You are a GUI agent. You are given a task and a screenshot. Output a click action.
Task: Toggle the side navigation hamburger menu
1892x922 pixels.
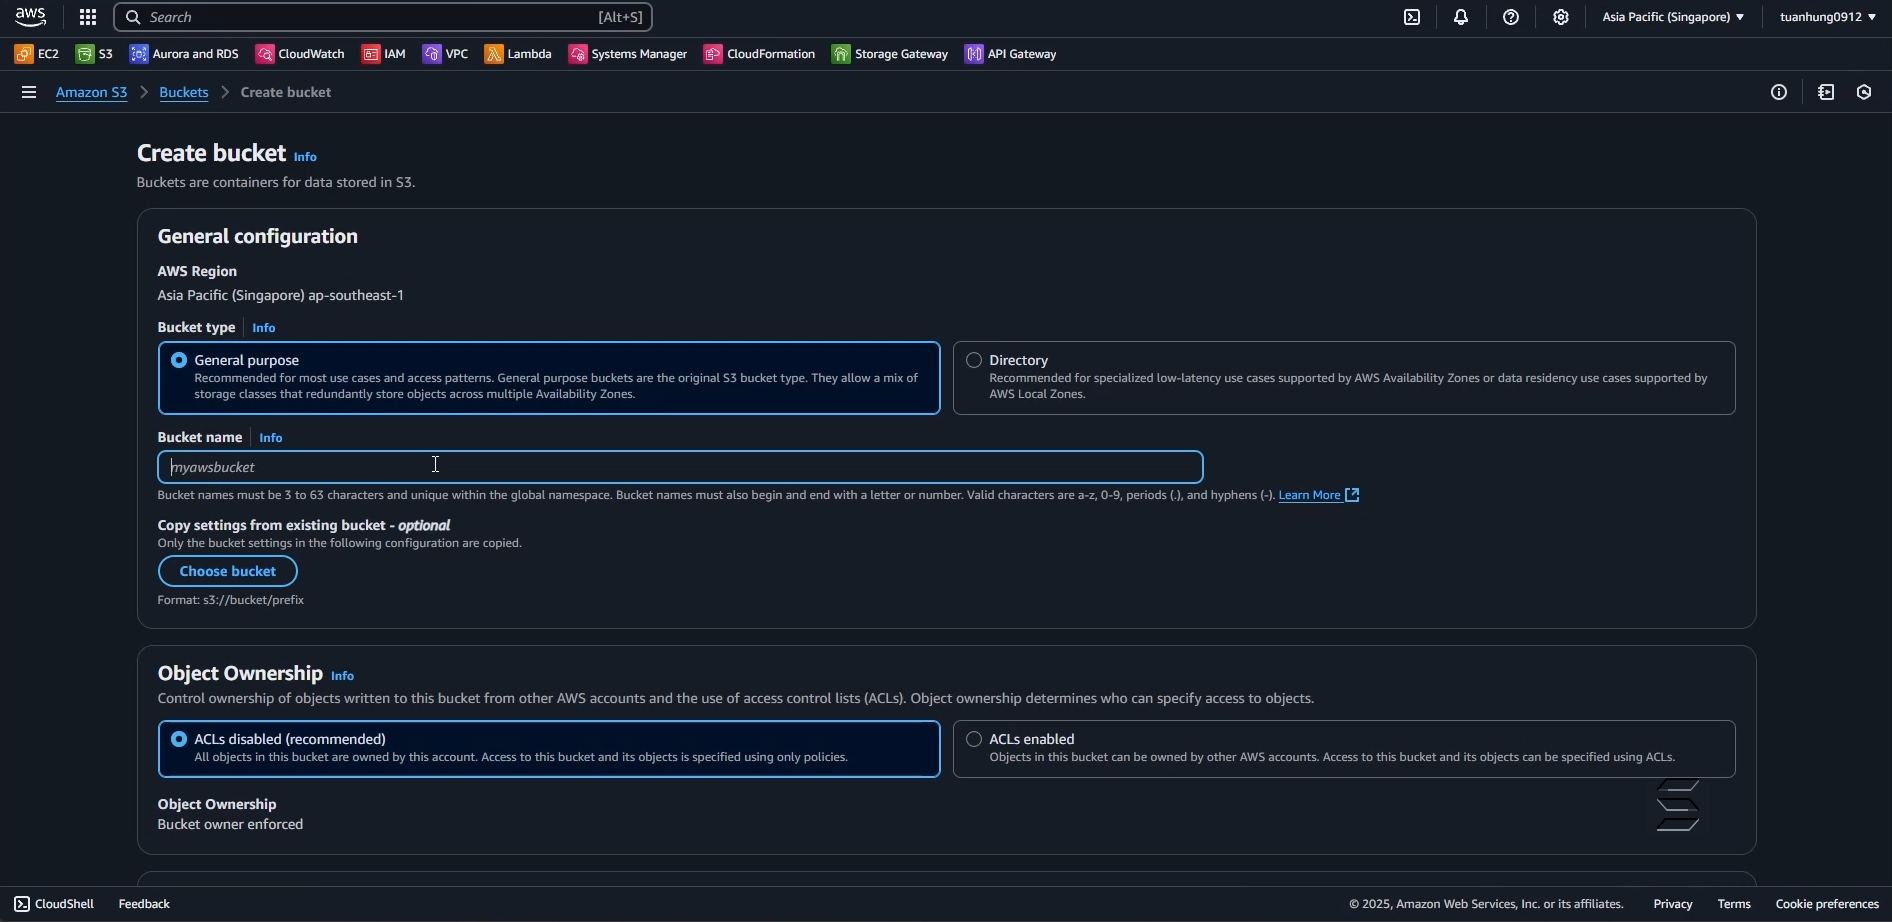tap(29, 92)
